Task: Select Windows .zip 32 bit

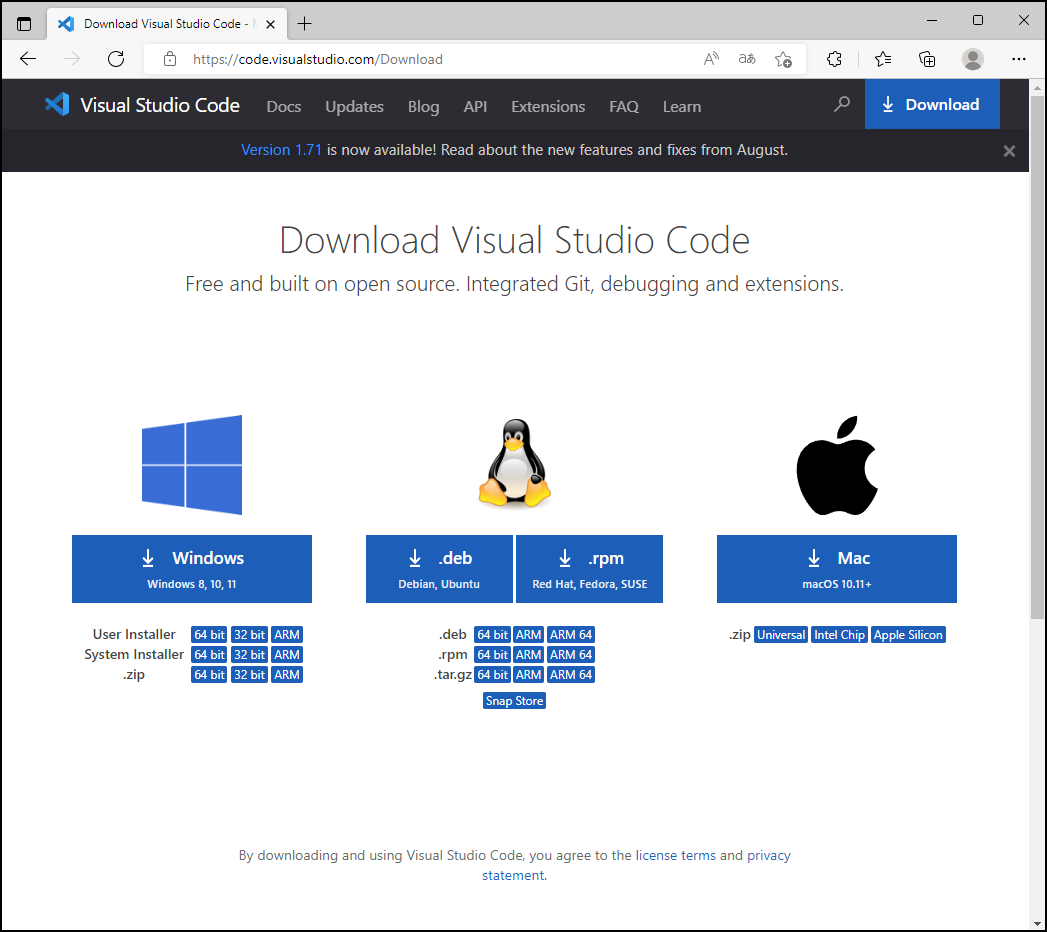Action: (249, 675)
